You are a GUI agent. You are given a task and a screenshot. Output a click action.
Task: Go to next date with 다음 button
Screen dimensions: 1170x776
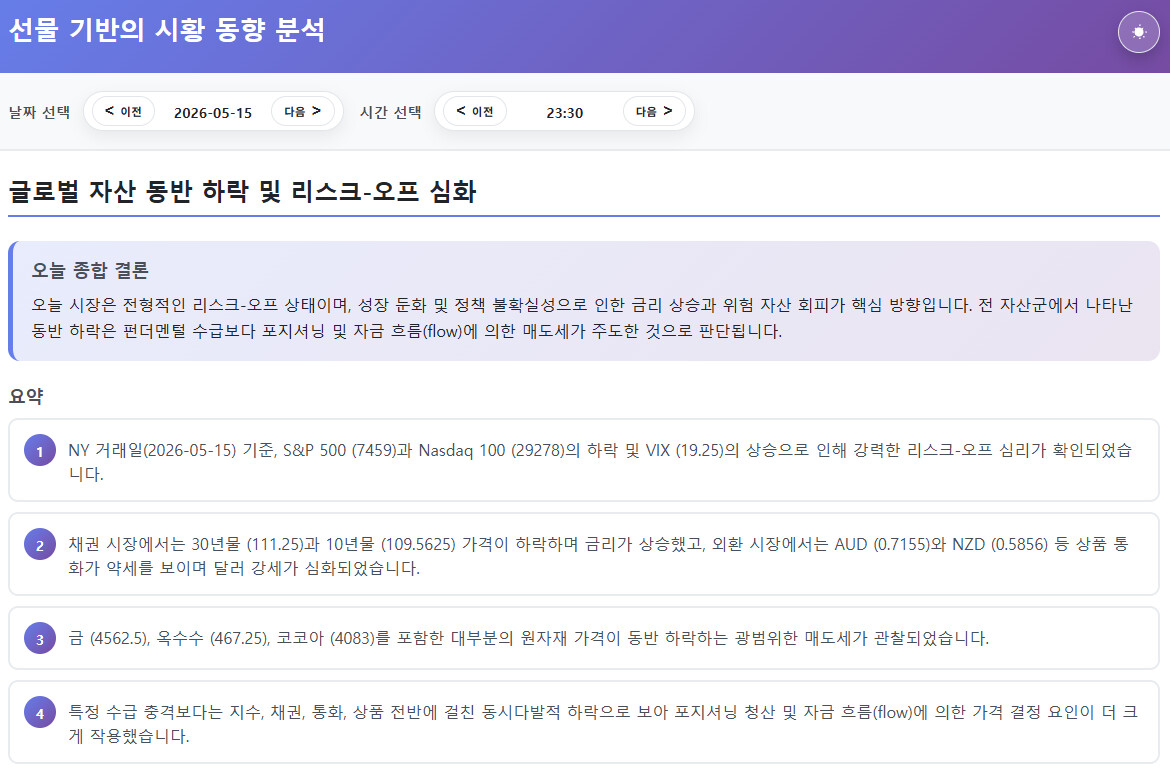(x=302, y=111)
